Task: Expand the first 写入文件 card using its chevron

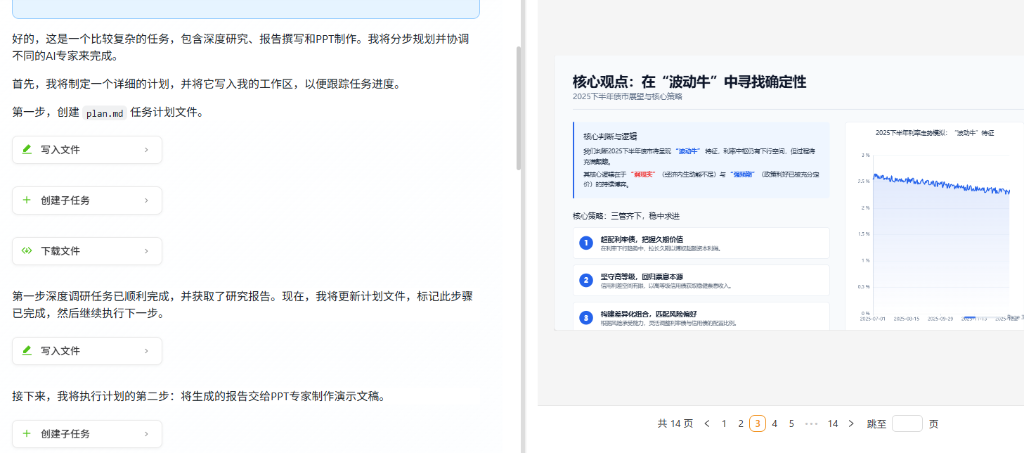Action: point(146,150)
